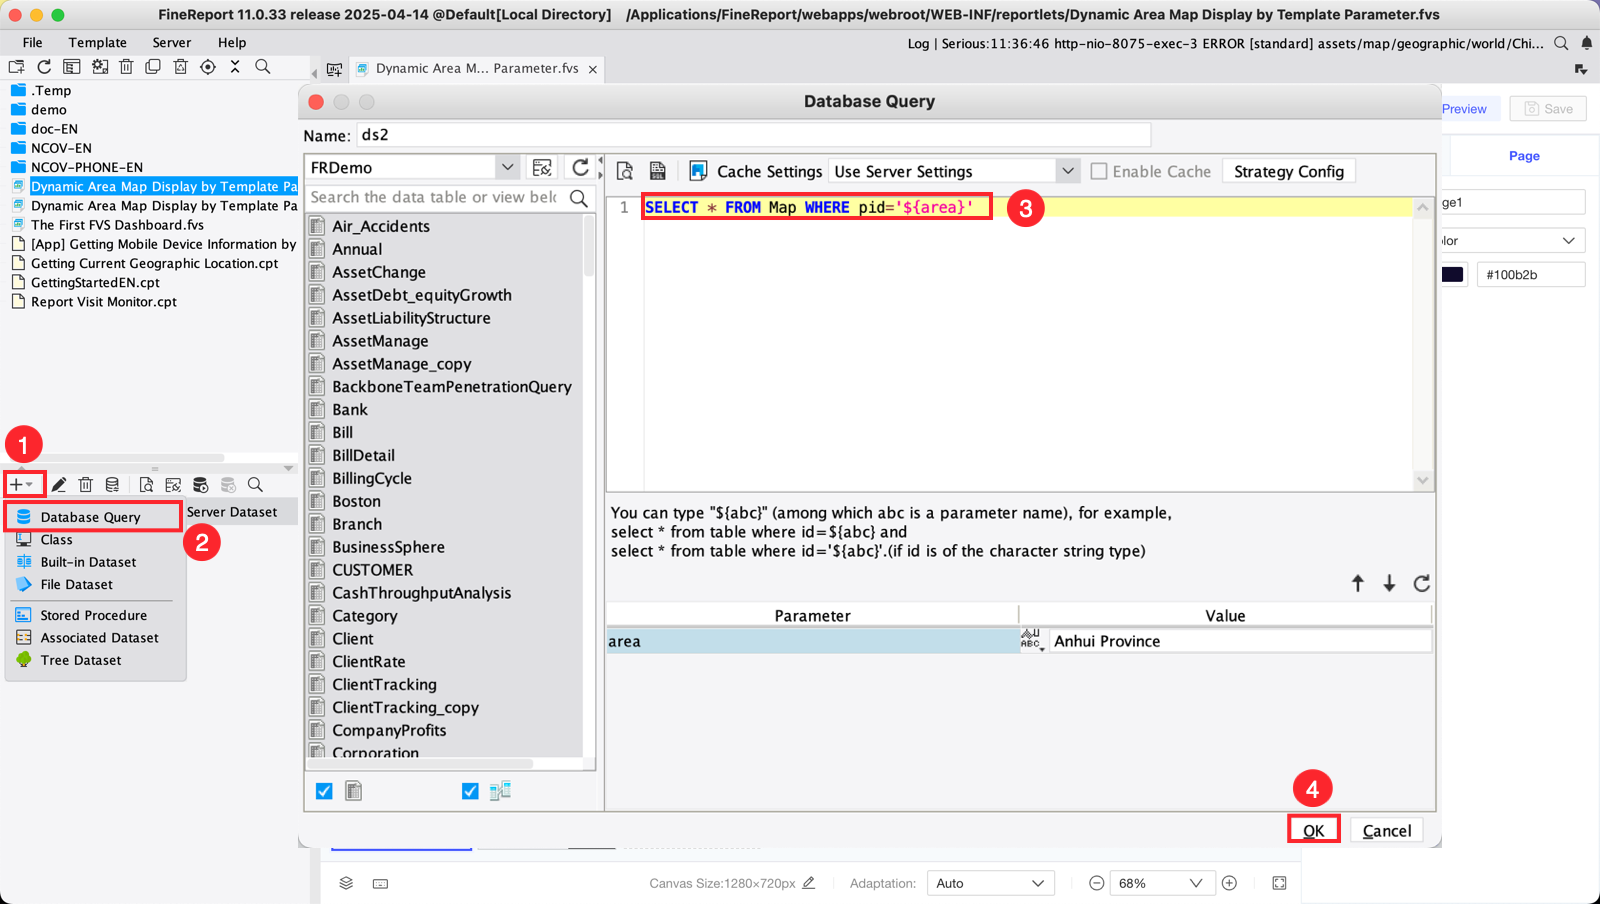Refresh the FRDemo table list
The width and height of the screenshot is (1600, 904).
[580, 168]
